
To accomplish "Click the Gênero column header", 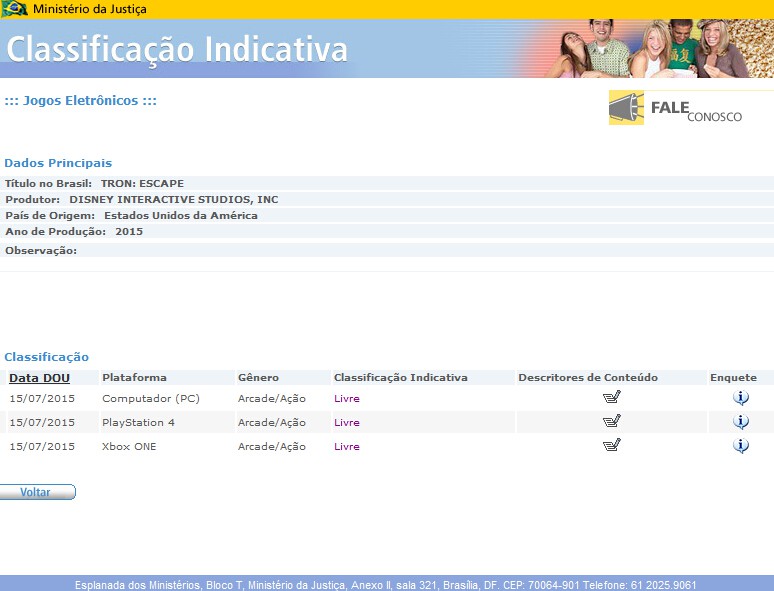I will point(258,378).
